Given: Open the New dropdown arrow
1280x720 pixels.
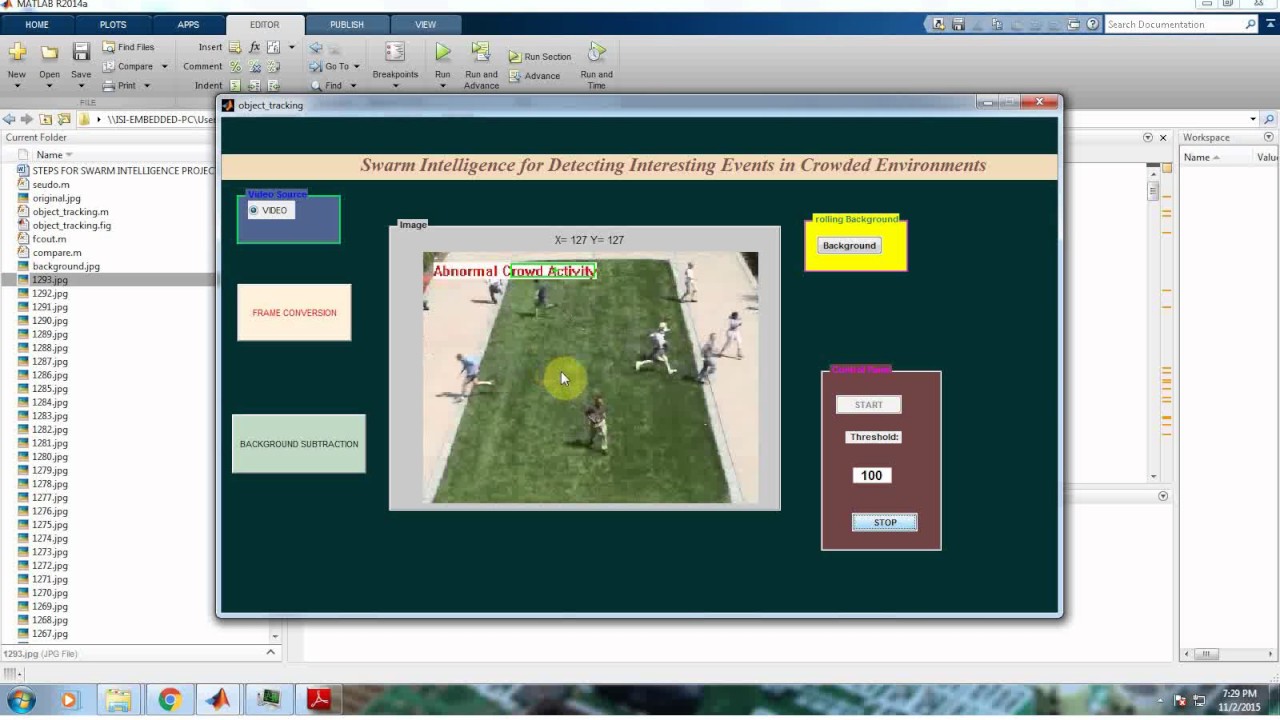Looking at the screenshot, I should [17, 86].
